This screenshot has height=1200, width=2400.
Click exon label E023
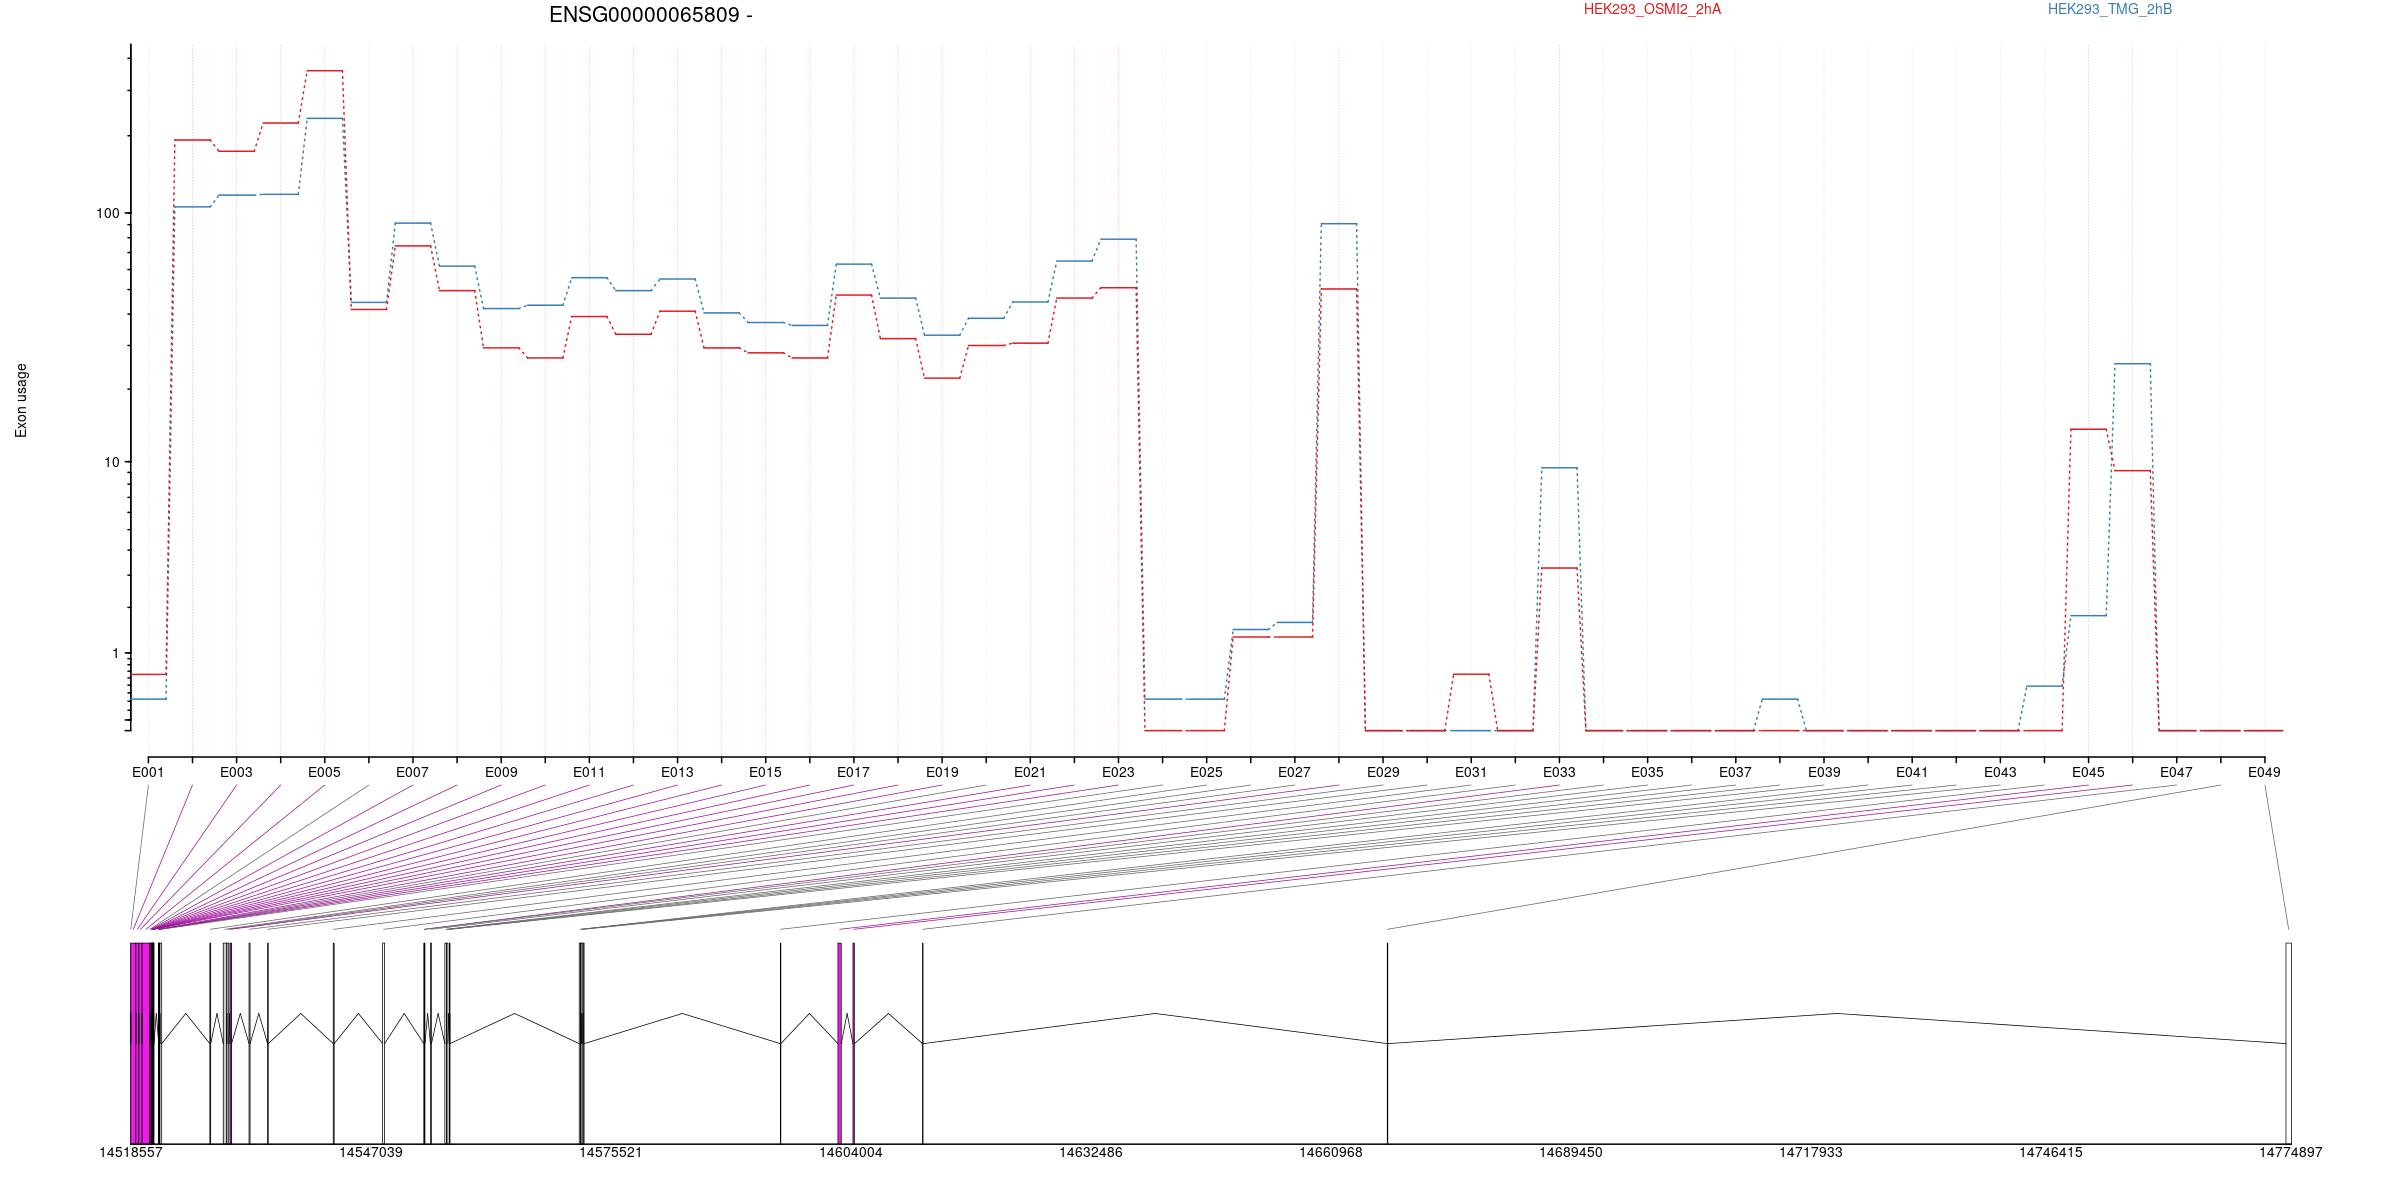[x=1118, y=772]
